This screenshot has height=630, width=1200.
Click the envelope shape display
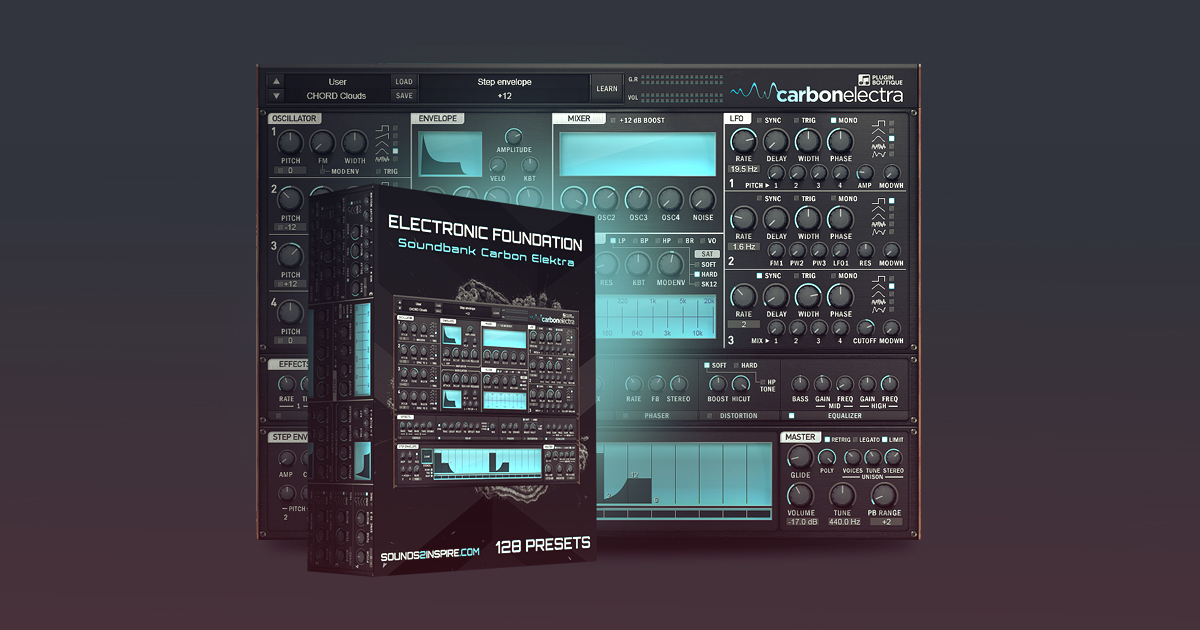[450, 154]
